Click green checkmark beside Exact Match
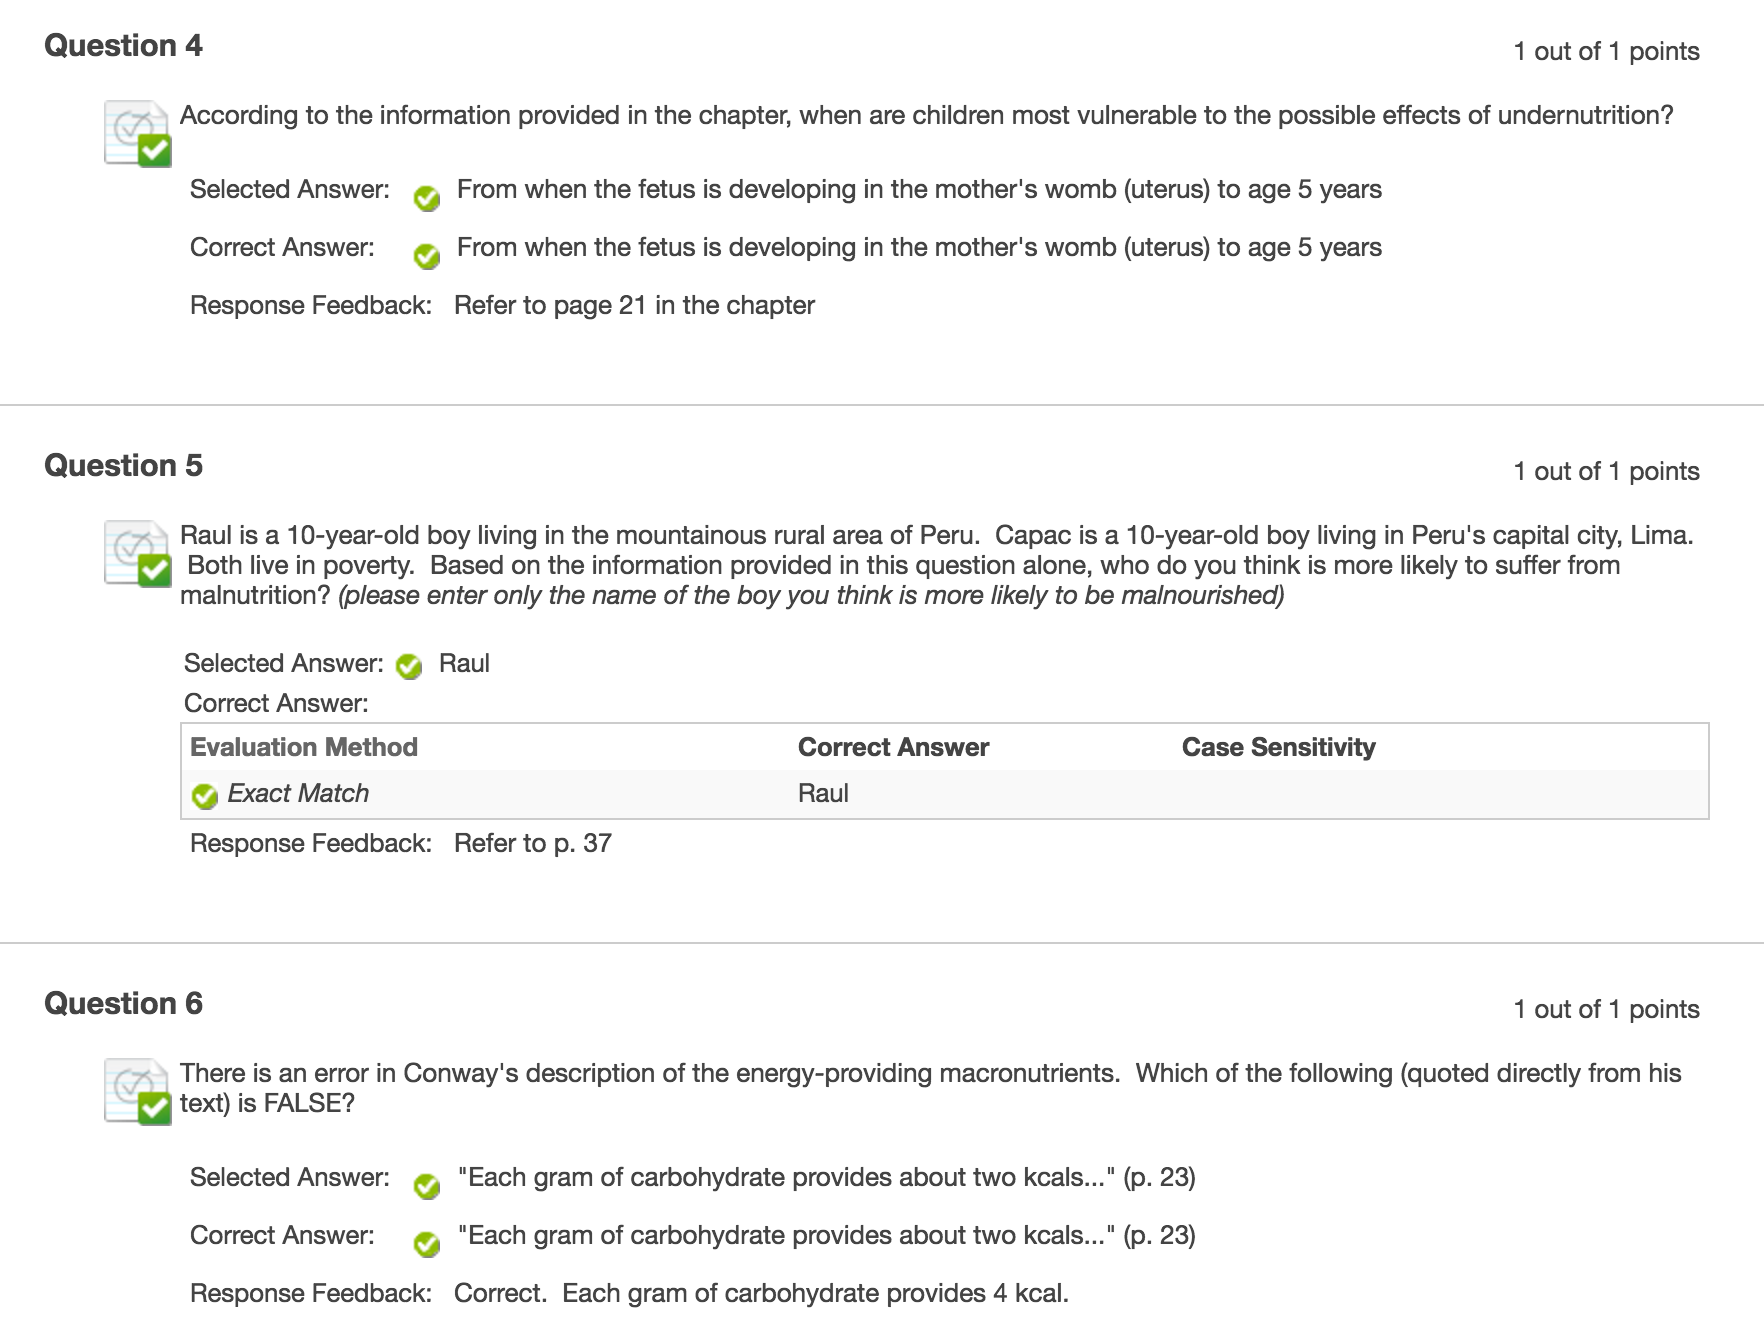The height and width of the screenshot is (1342, 1764). coord(205,796)
